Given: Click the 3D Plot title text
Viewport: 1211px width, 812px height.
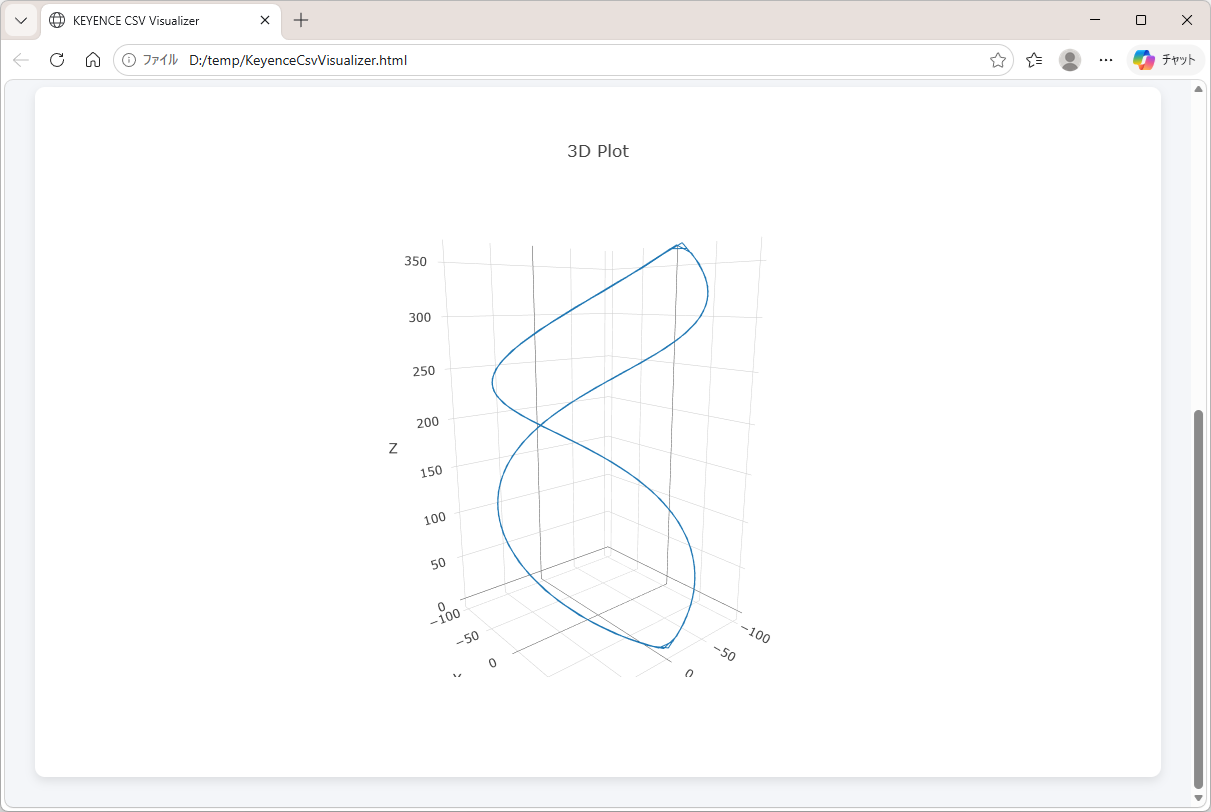Looking at the screenshot, I should 598,151.
